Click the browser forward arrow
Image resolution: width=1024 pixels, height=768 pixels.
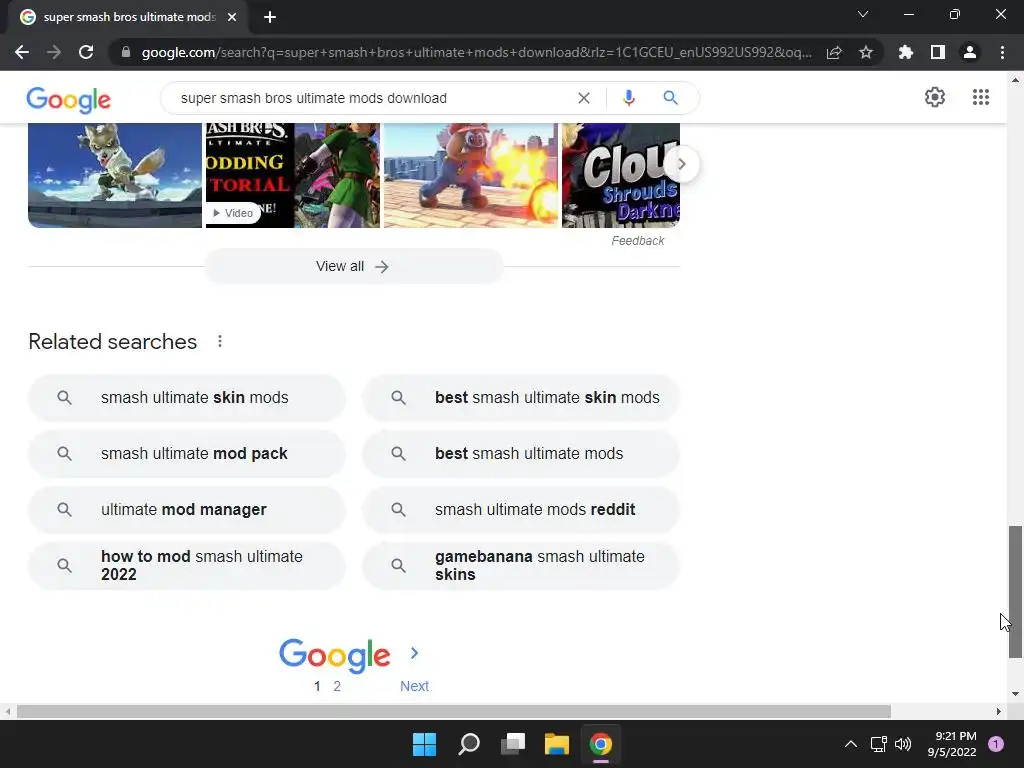tap(54, 52)
